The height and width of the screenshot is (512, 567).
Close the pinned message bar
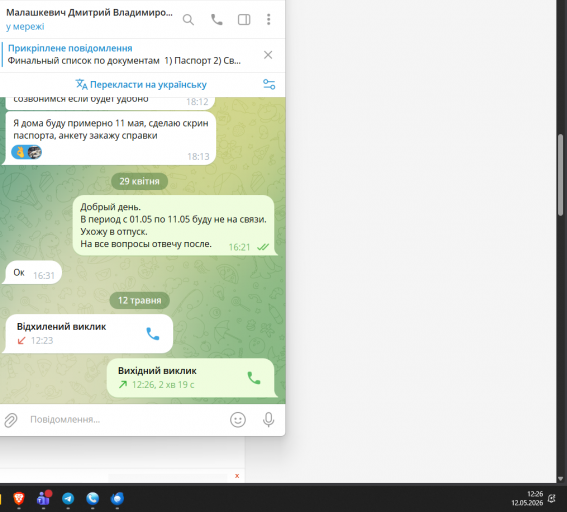pos(268,55)
